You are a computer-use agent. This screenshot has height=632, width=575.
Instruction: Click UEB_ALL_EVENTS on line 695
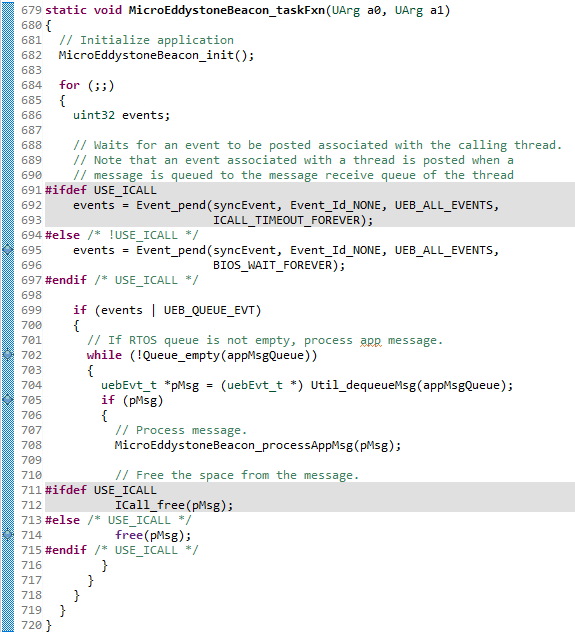click(444, 250)
